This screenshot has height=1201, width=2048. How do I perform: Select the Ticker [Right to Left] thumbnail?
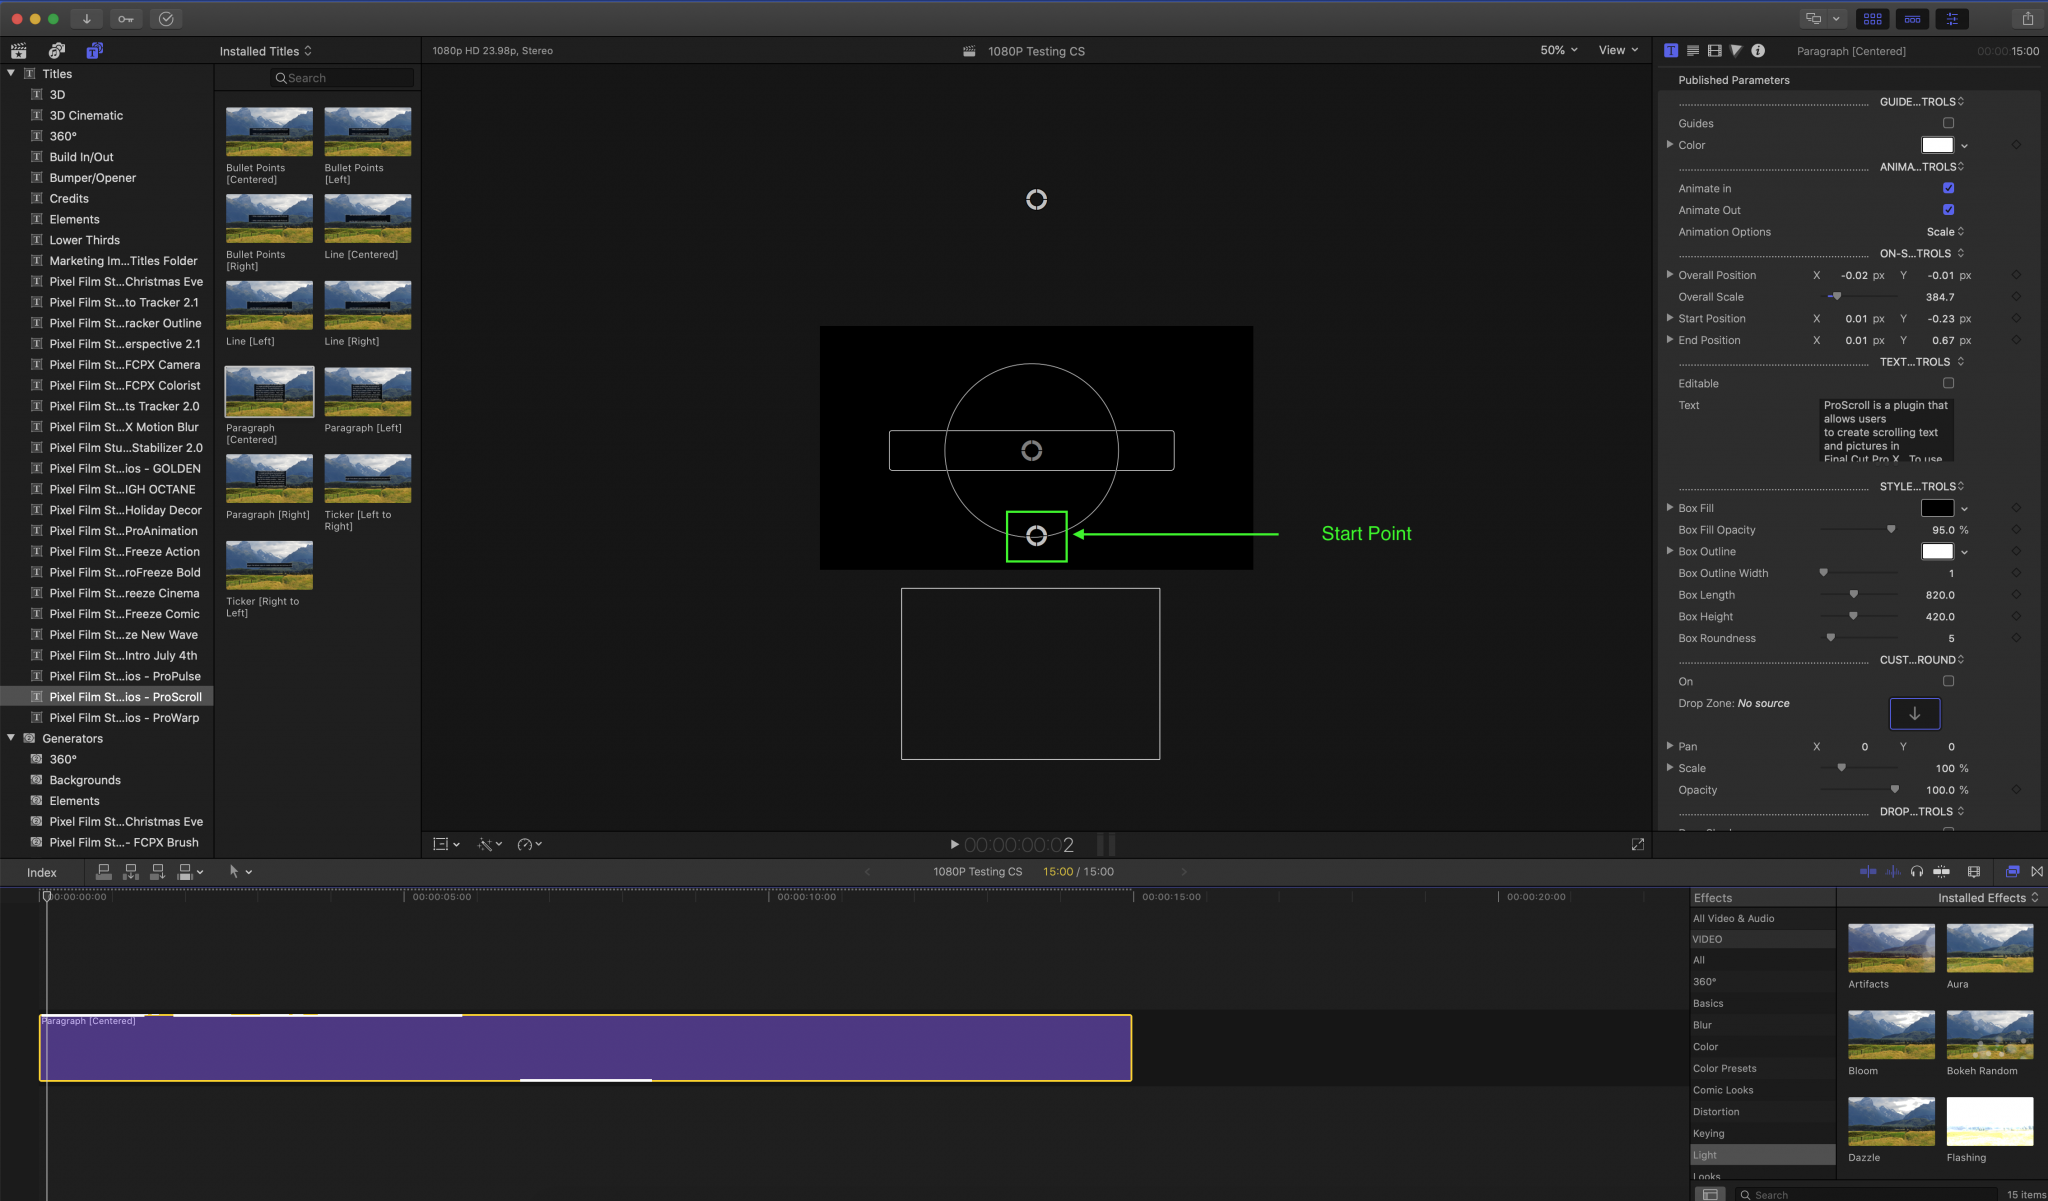click(x=269, y=566)
